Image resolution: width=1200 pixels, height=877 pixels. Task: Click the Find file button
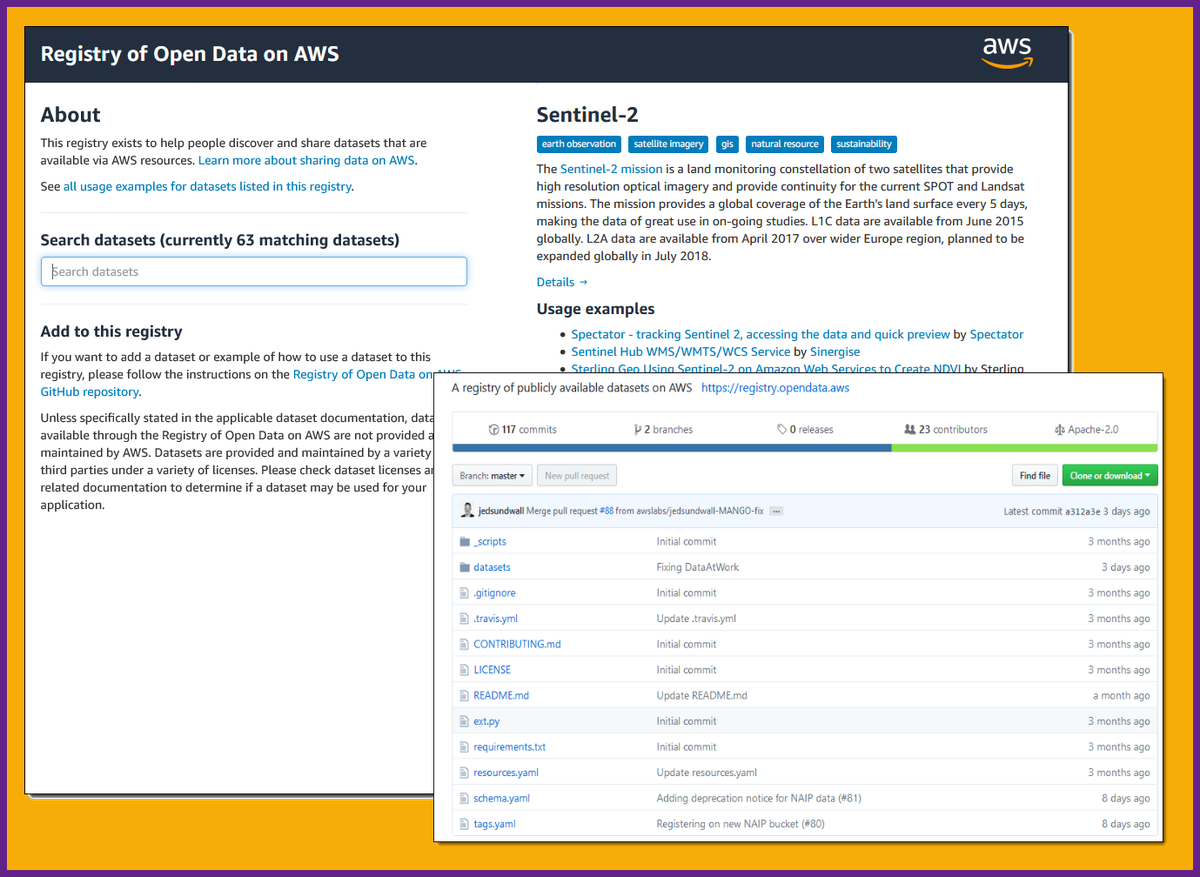(x=1035, y=476)
